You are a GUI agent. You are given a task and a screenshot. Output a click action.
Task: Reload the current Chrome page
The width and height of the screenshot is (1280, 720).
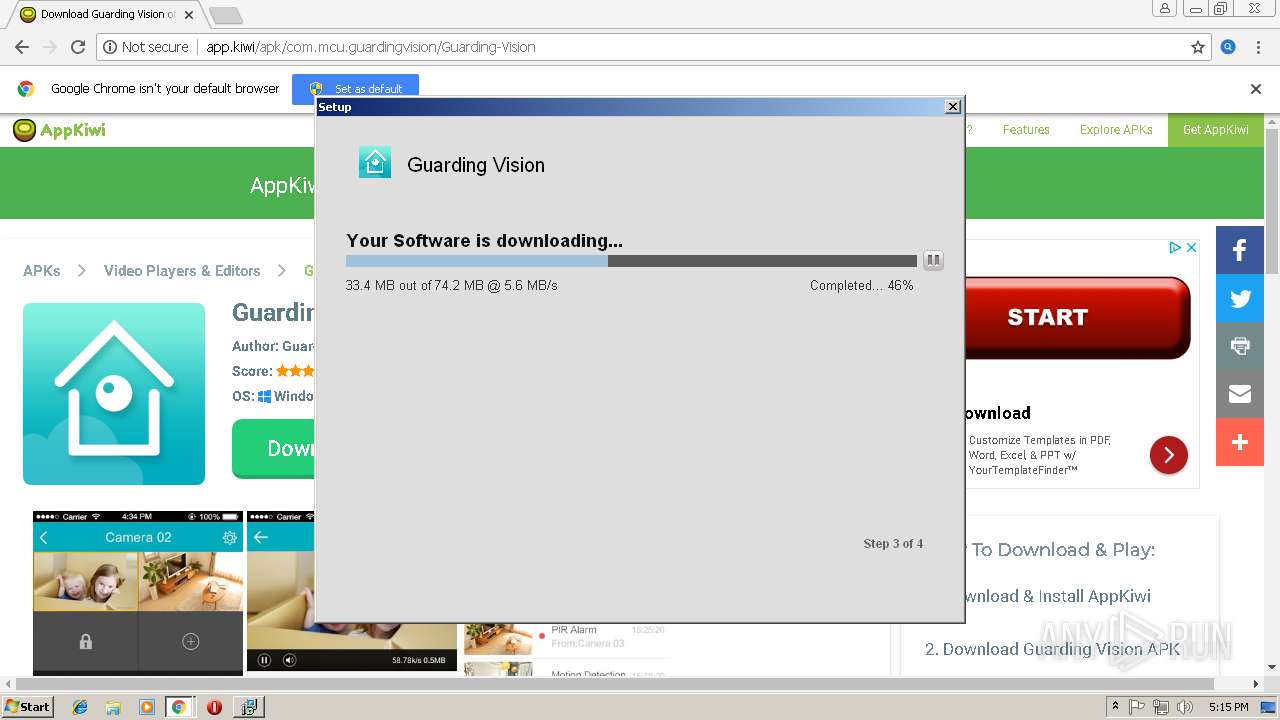tap(78, 47)
